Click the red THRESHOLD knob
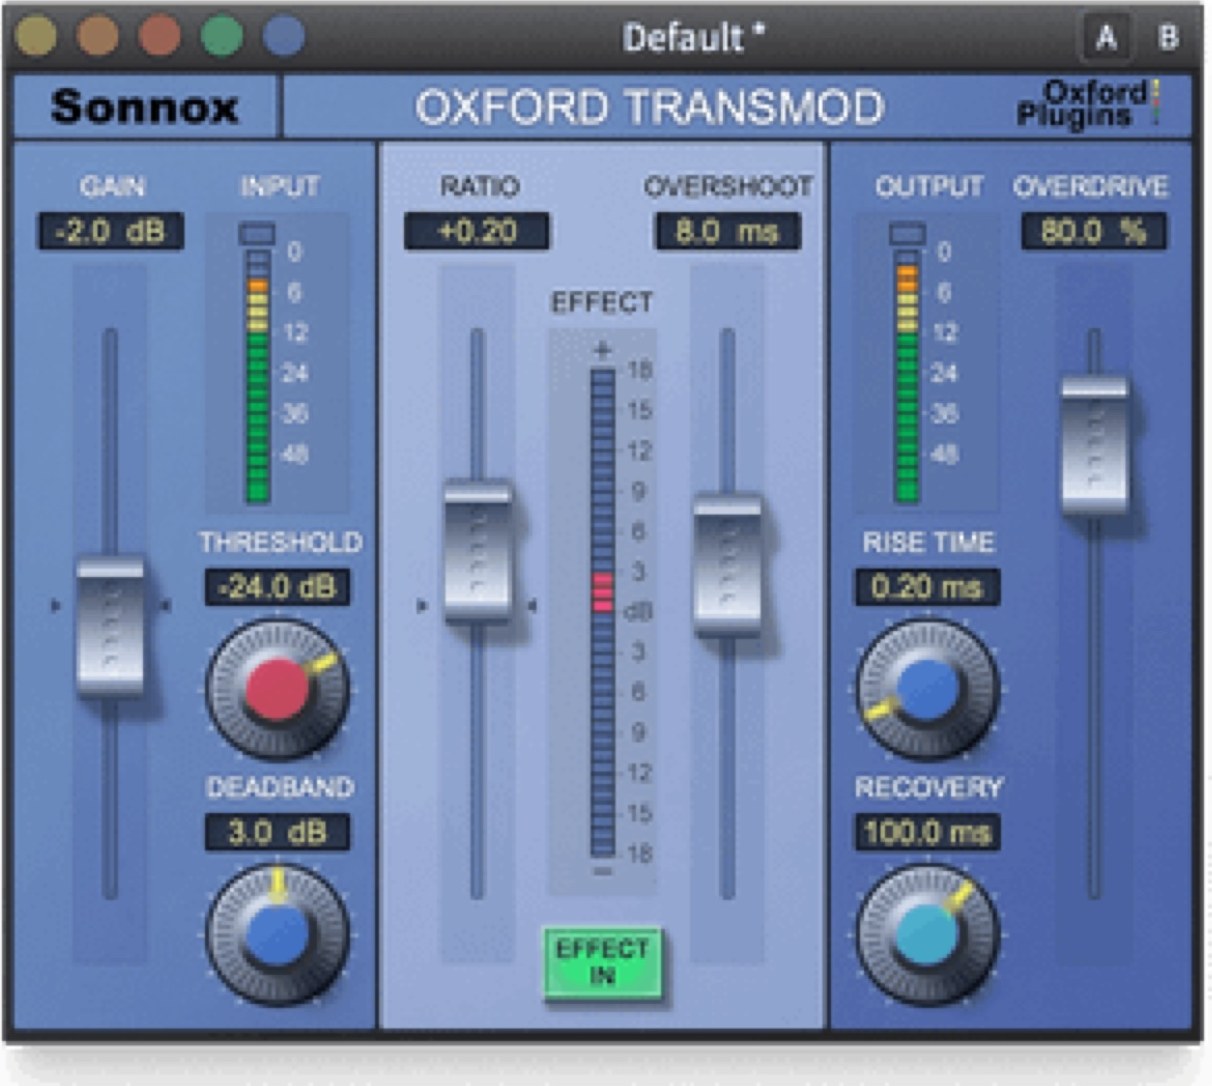Viewport: 1212px width, 1086px height. click(x=277, y=689)
